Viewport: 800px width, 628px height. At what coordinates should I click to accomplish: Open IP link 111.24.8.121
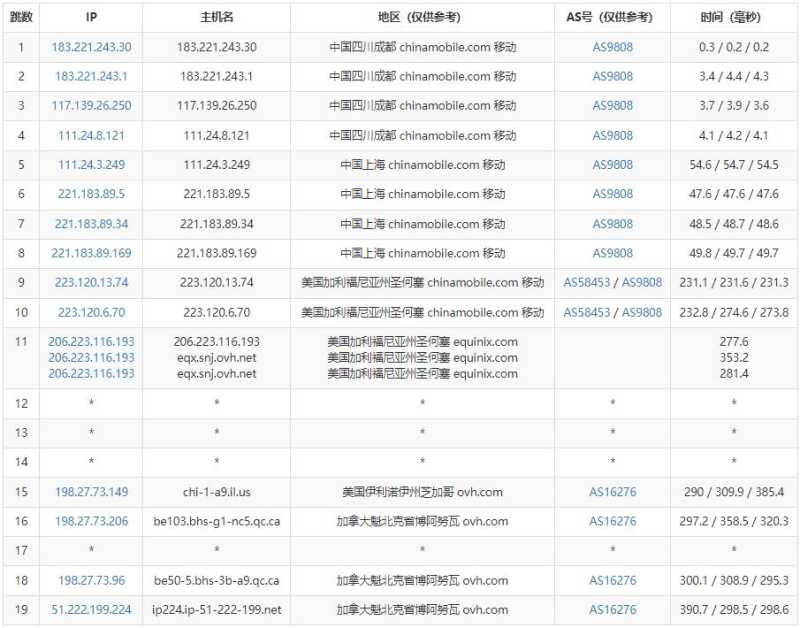tap(91, 136)
